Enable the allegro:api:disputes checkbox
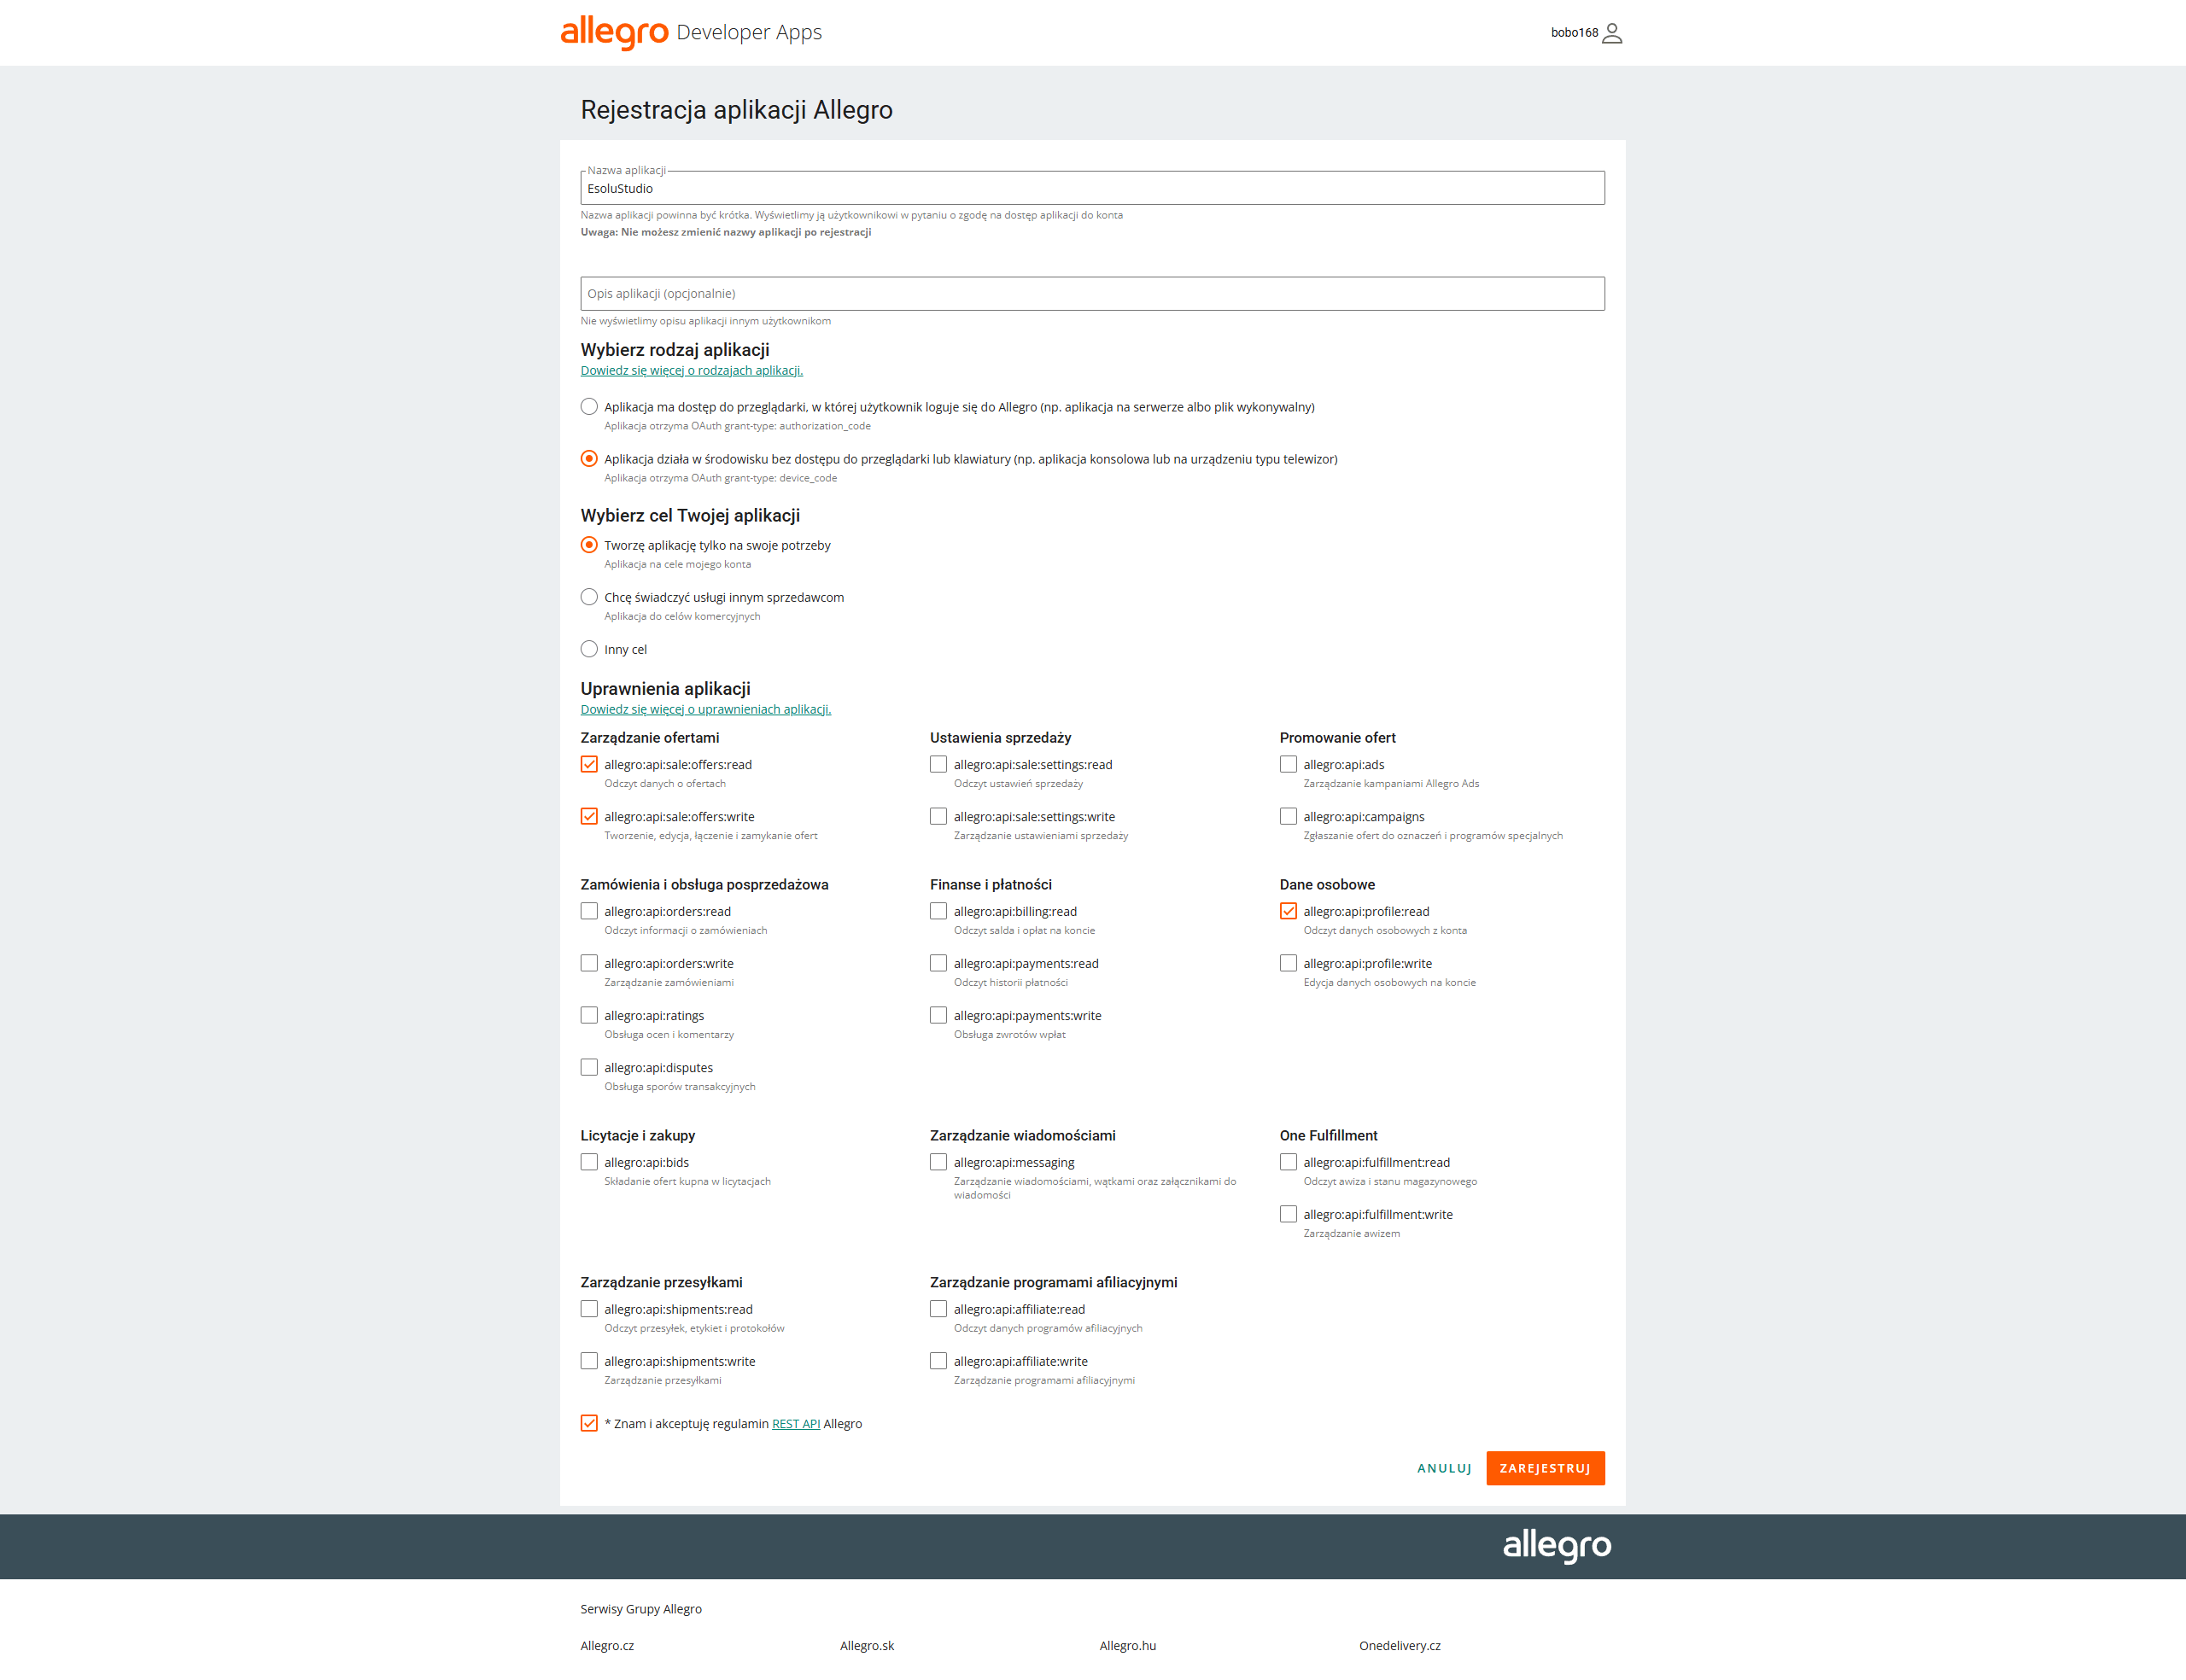This screenshot has height=1680, width=2186. click(x=589, y=1067)
